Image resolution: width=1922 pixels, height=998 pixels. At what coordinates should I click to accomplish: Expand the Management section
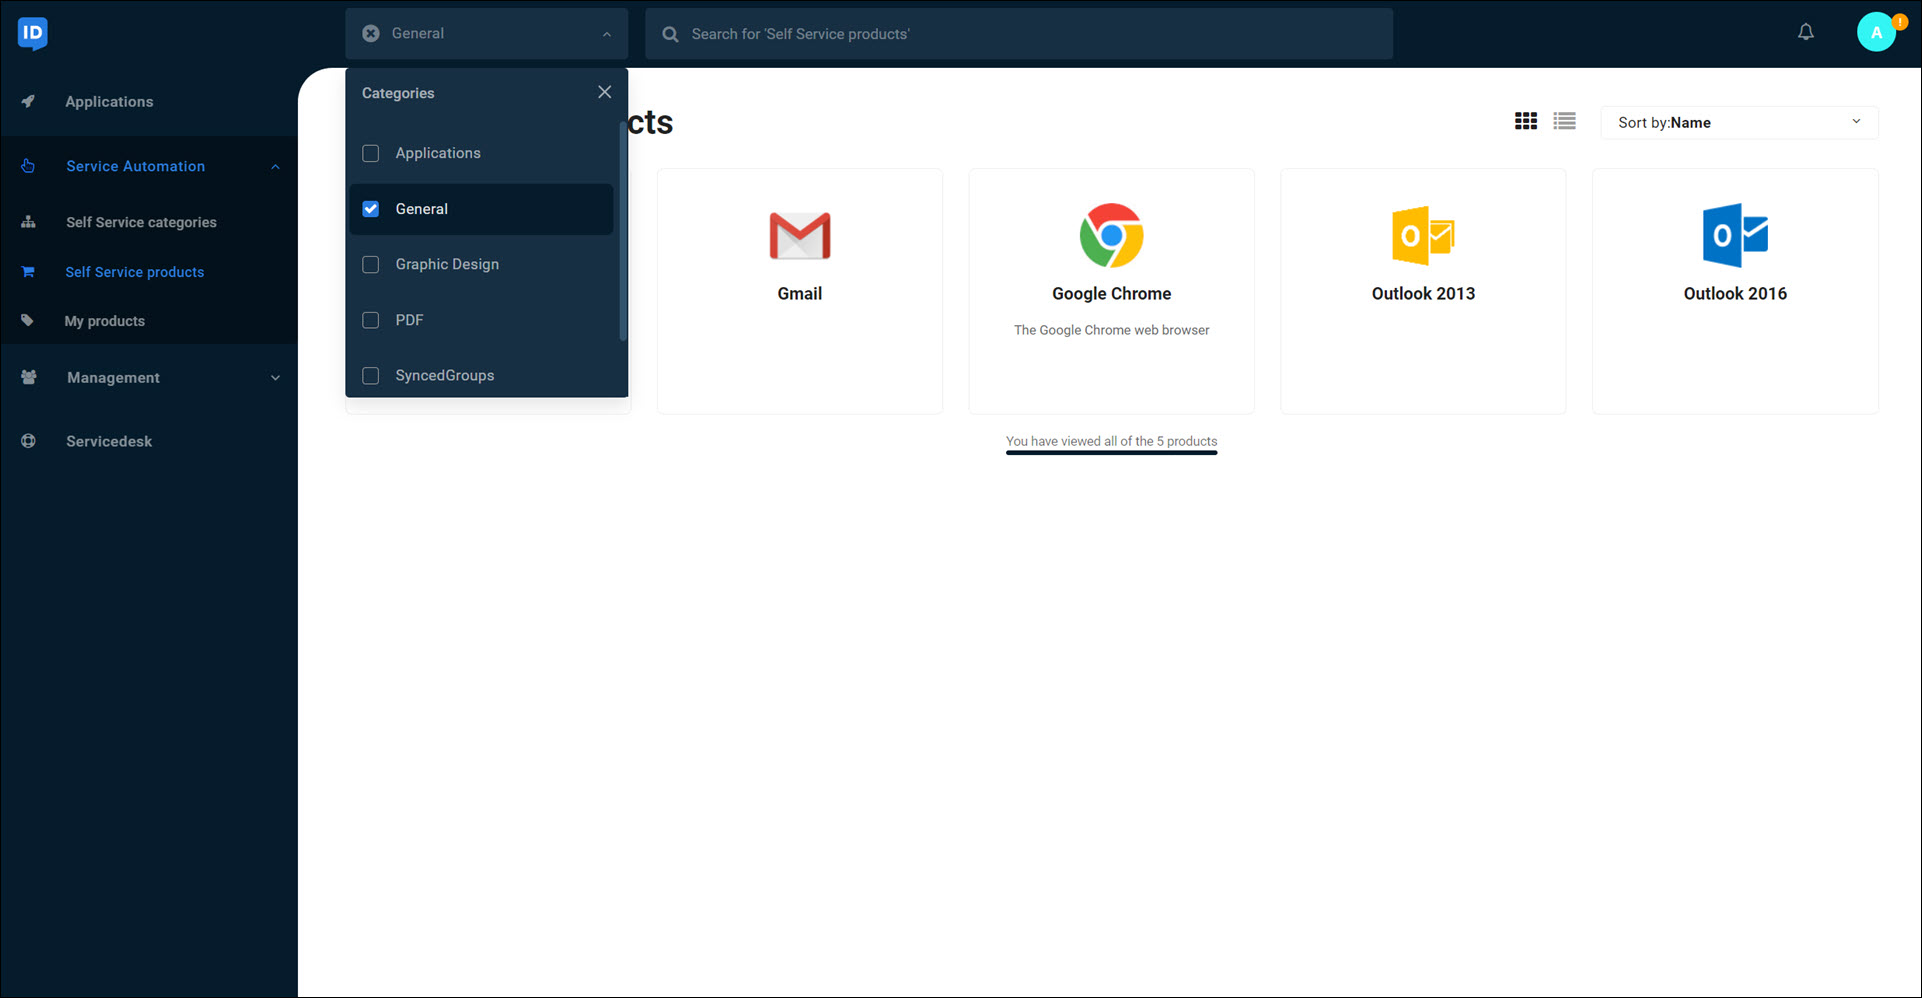coord(275,378)
